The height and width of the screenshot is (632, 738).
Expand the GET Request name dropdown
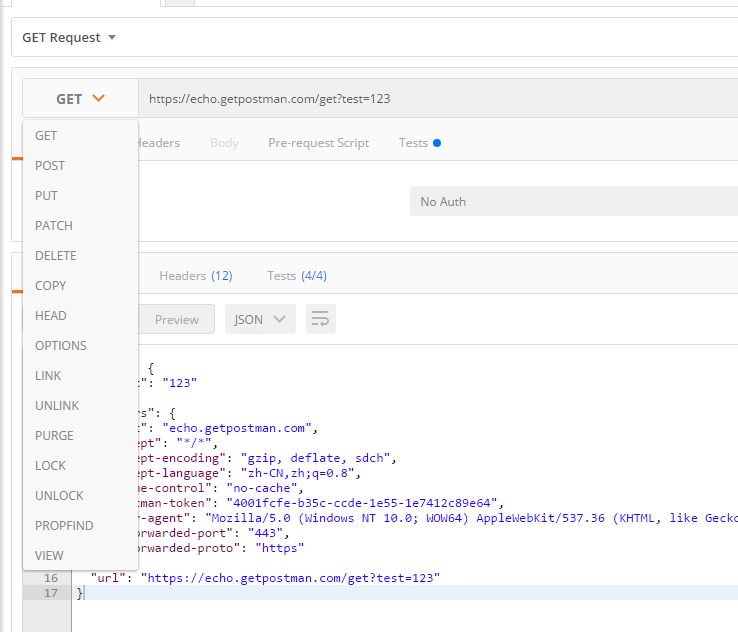(x=69, y=38)
